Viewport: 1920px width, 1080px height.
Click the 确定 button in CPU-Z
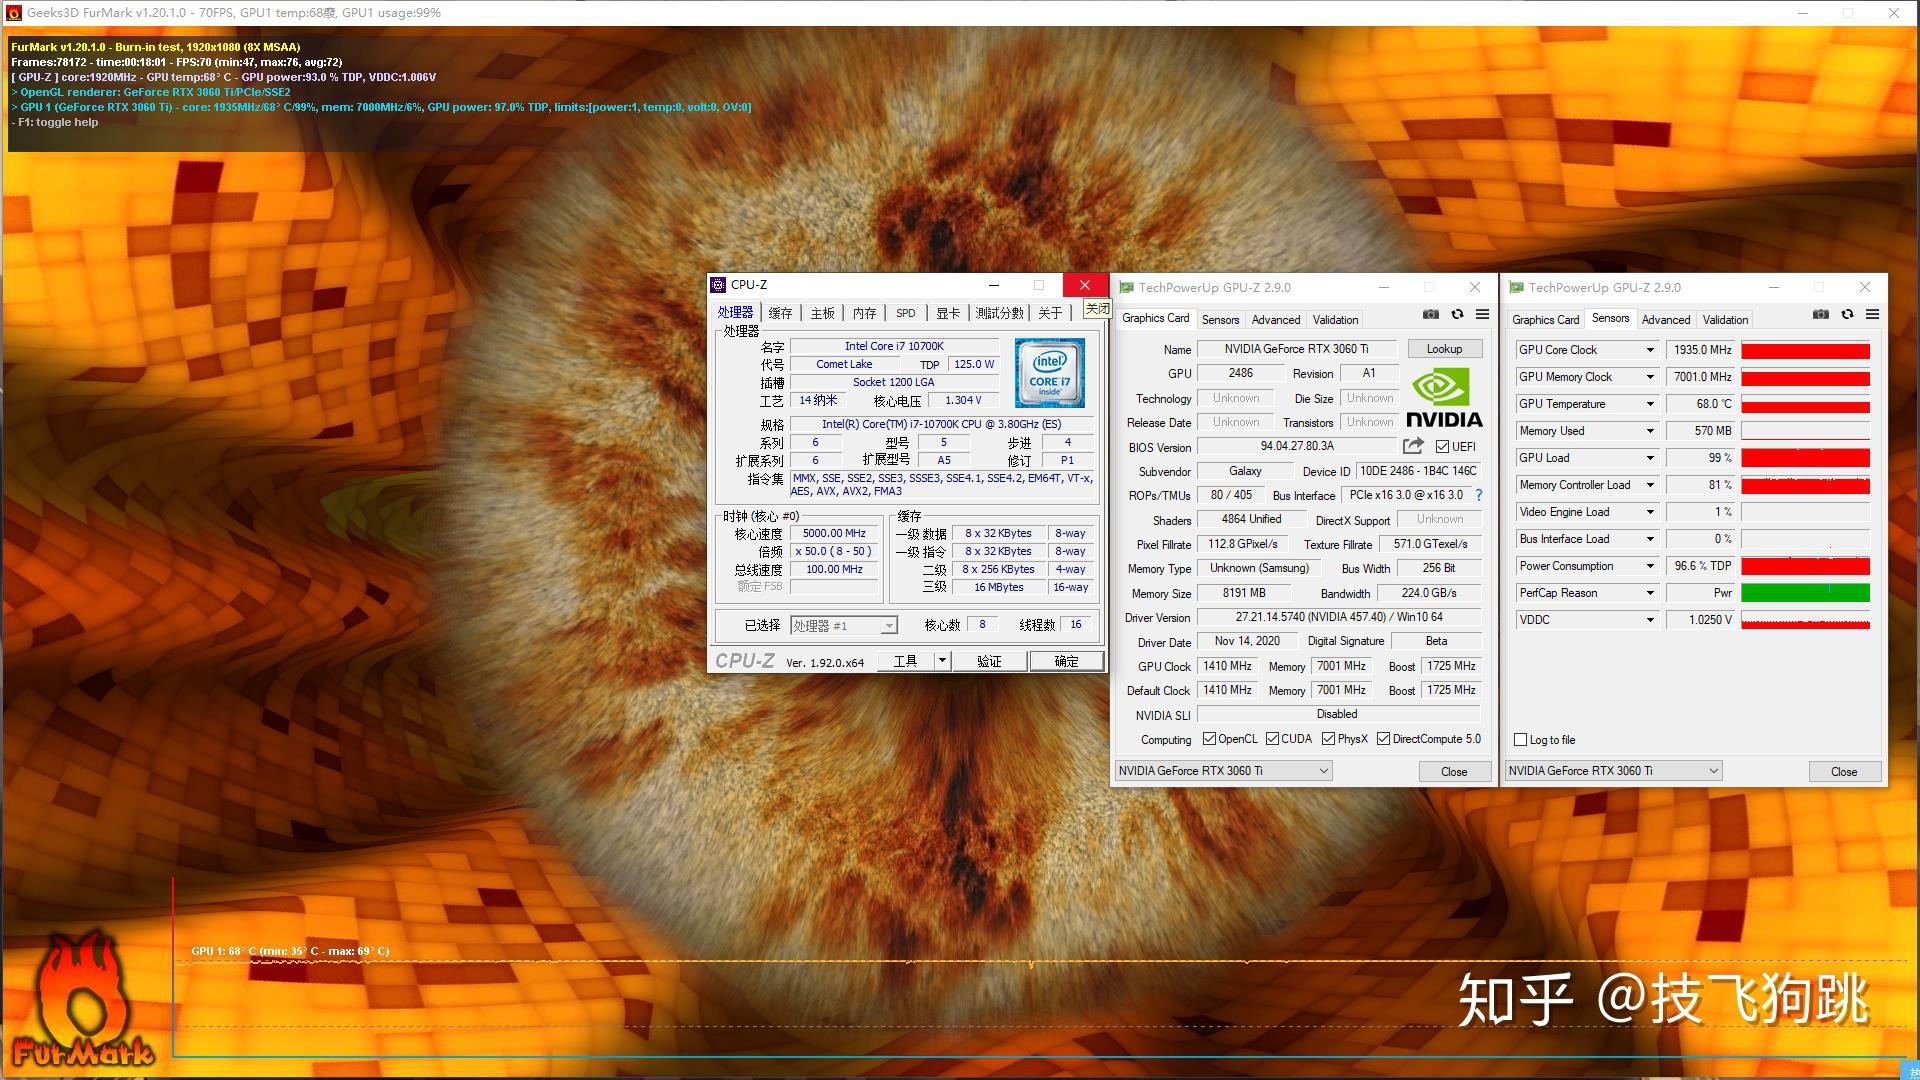1066,661
